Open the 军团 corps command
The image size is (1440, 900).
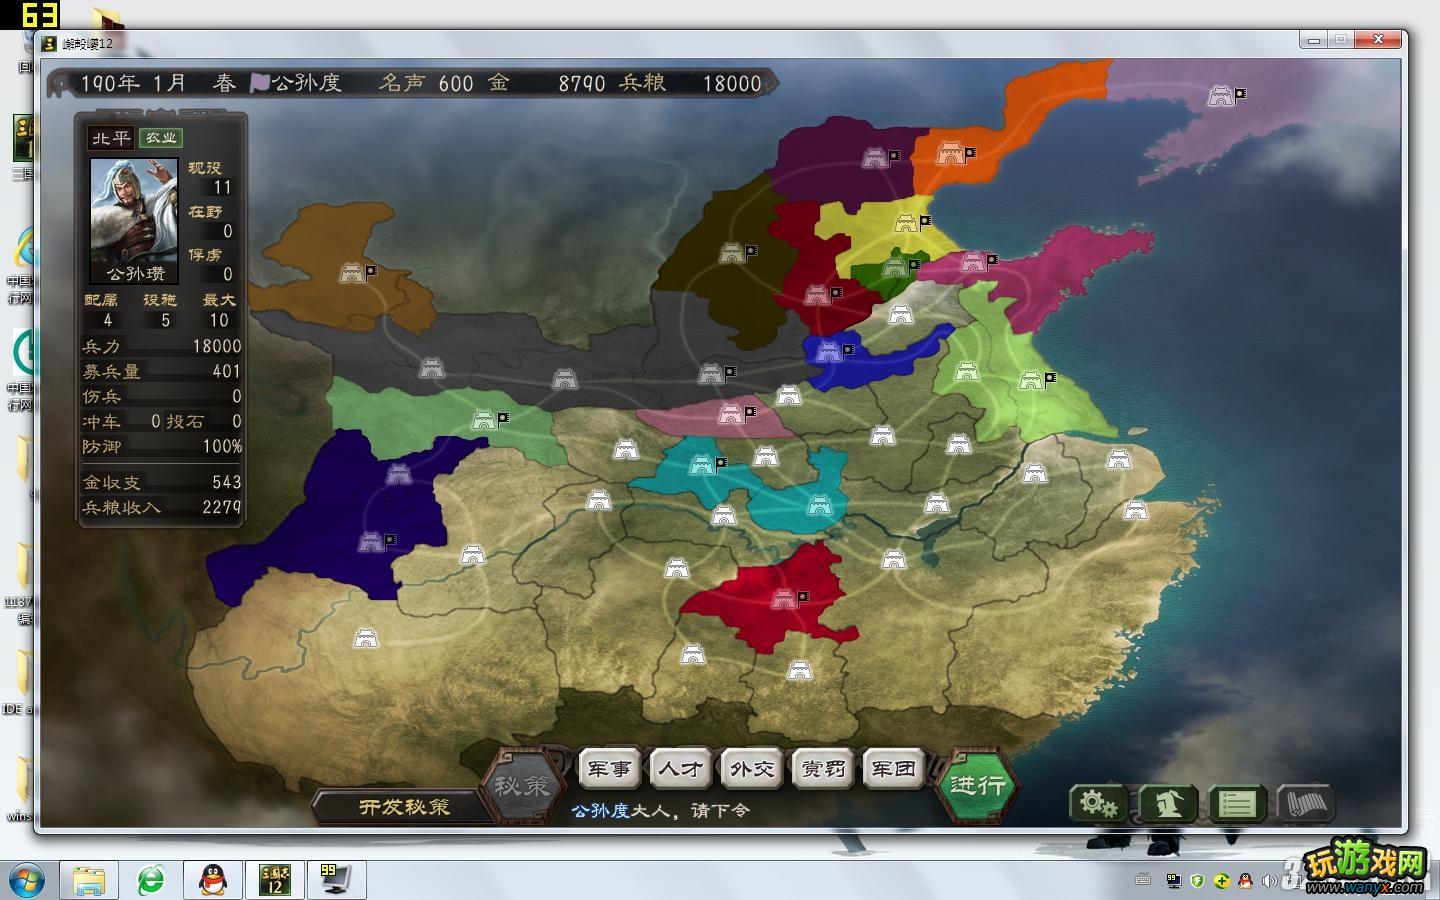(894, 768)
